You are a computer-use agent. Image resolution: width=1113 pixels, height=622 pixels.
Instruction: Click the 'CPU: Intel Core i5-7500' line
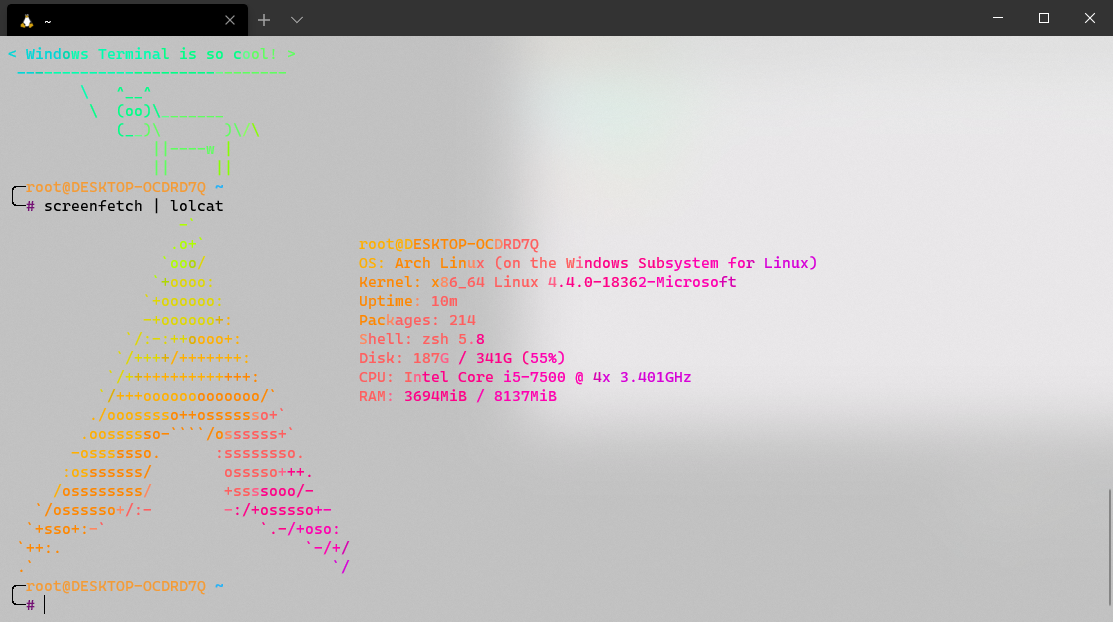[525, 377]
